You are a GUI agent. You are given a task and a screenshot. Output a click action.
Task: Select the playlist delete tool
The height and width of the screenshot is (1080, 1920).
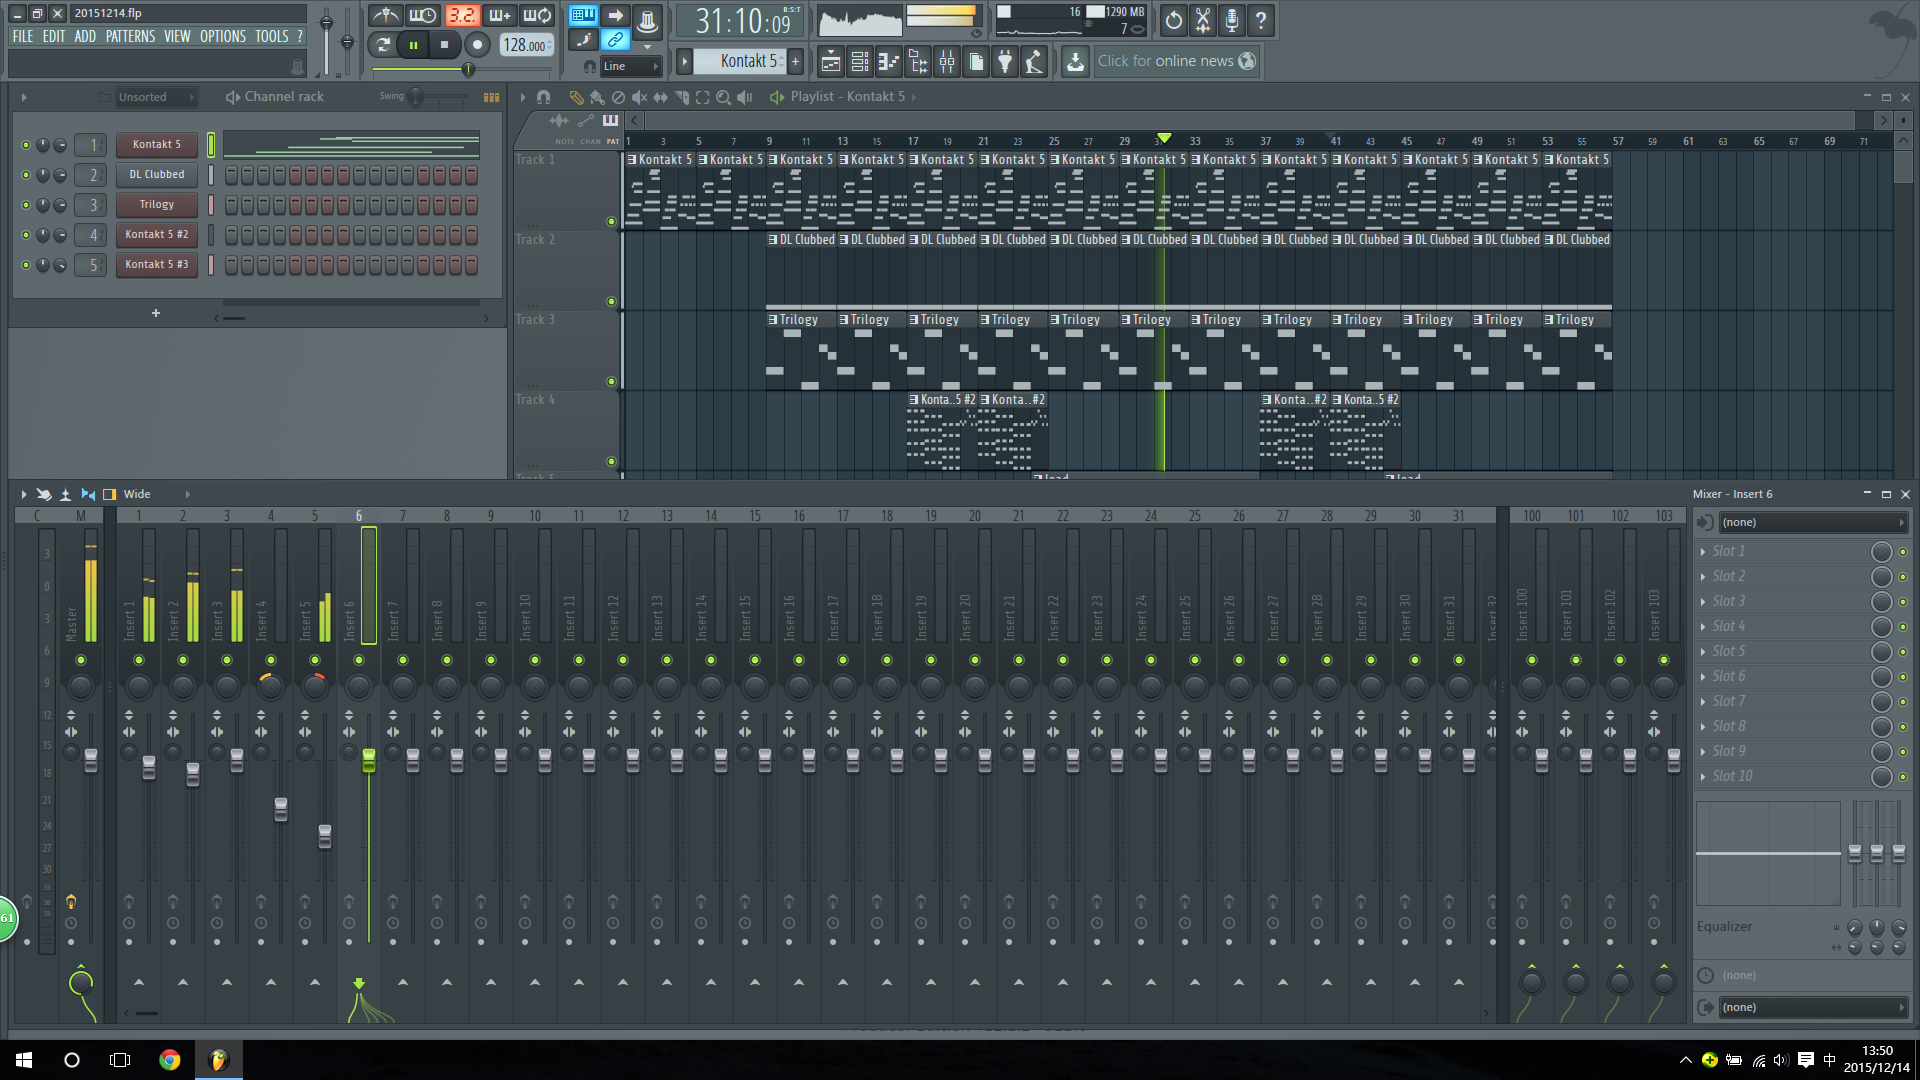pyautogui.click(x=618, y=97)
